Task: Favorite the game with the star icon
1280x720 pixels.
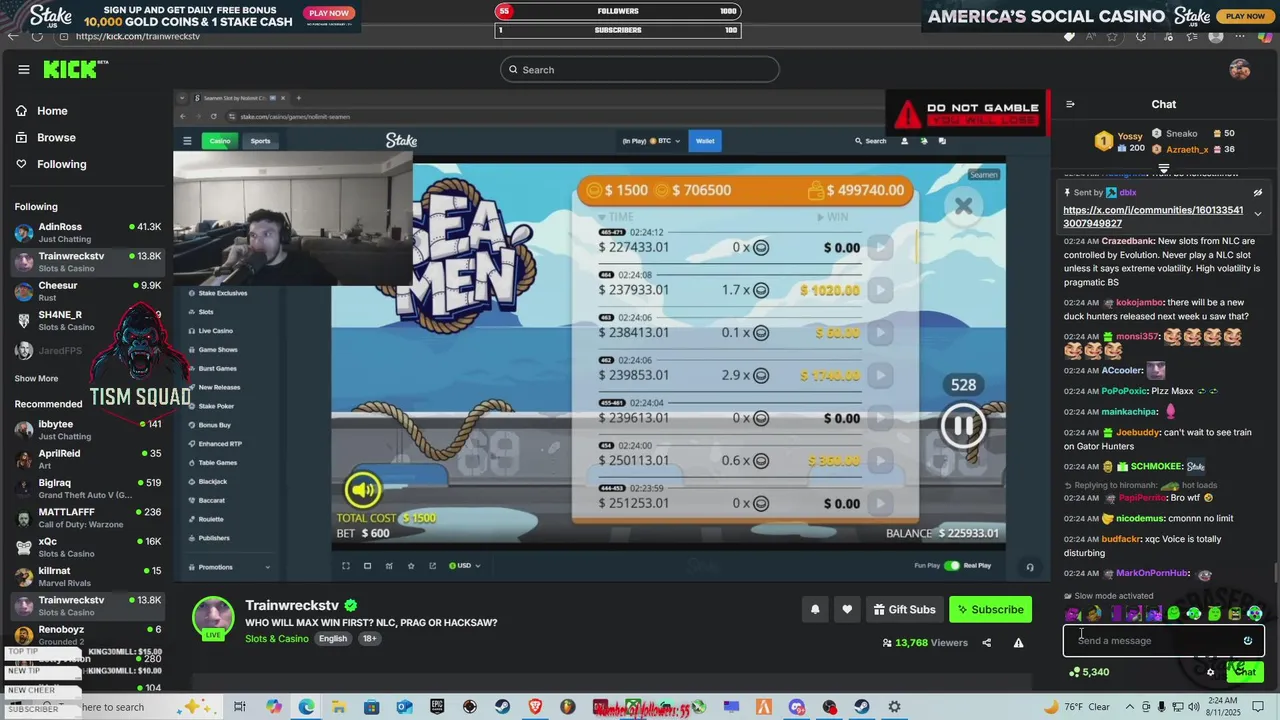Action: (x=411, y=566)
